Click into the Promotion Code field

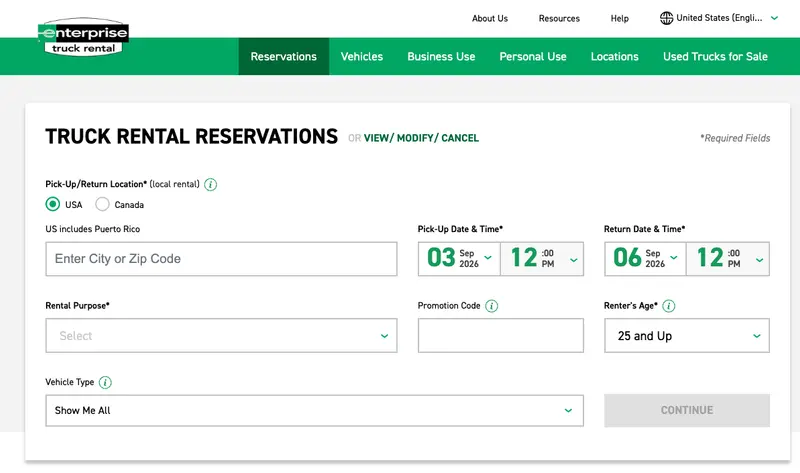tap(501, 336)
